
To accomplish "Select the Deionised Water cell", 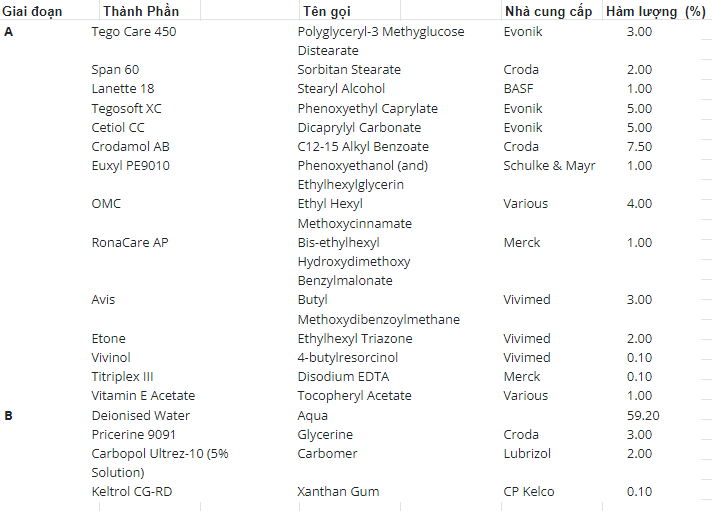I will pyautogui.click(x=140, y=416).
